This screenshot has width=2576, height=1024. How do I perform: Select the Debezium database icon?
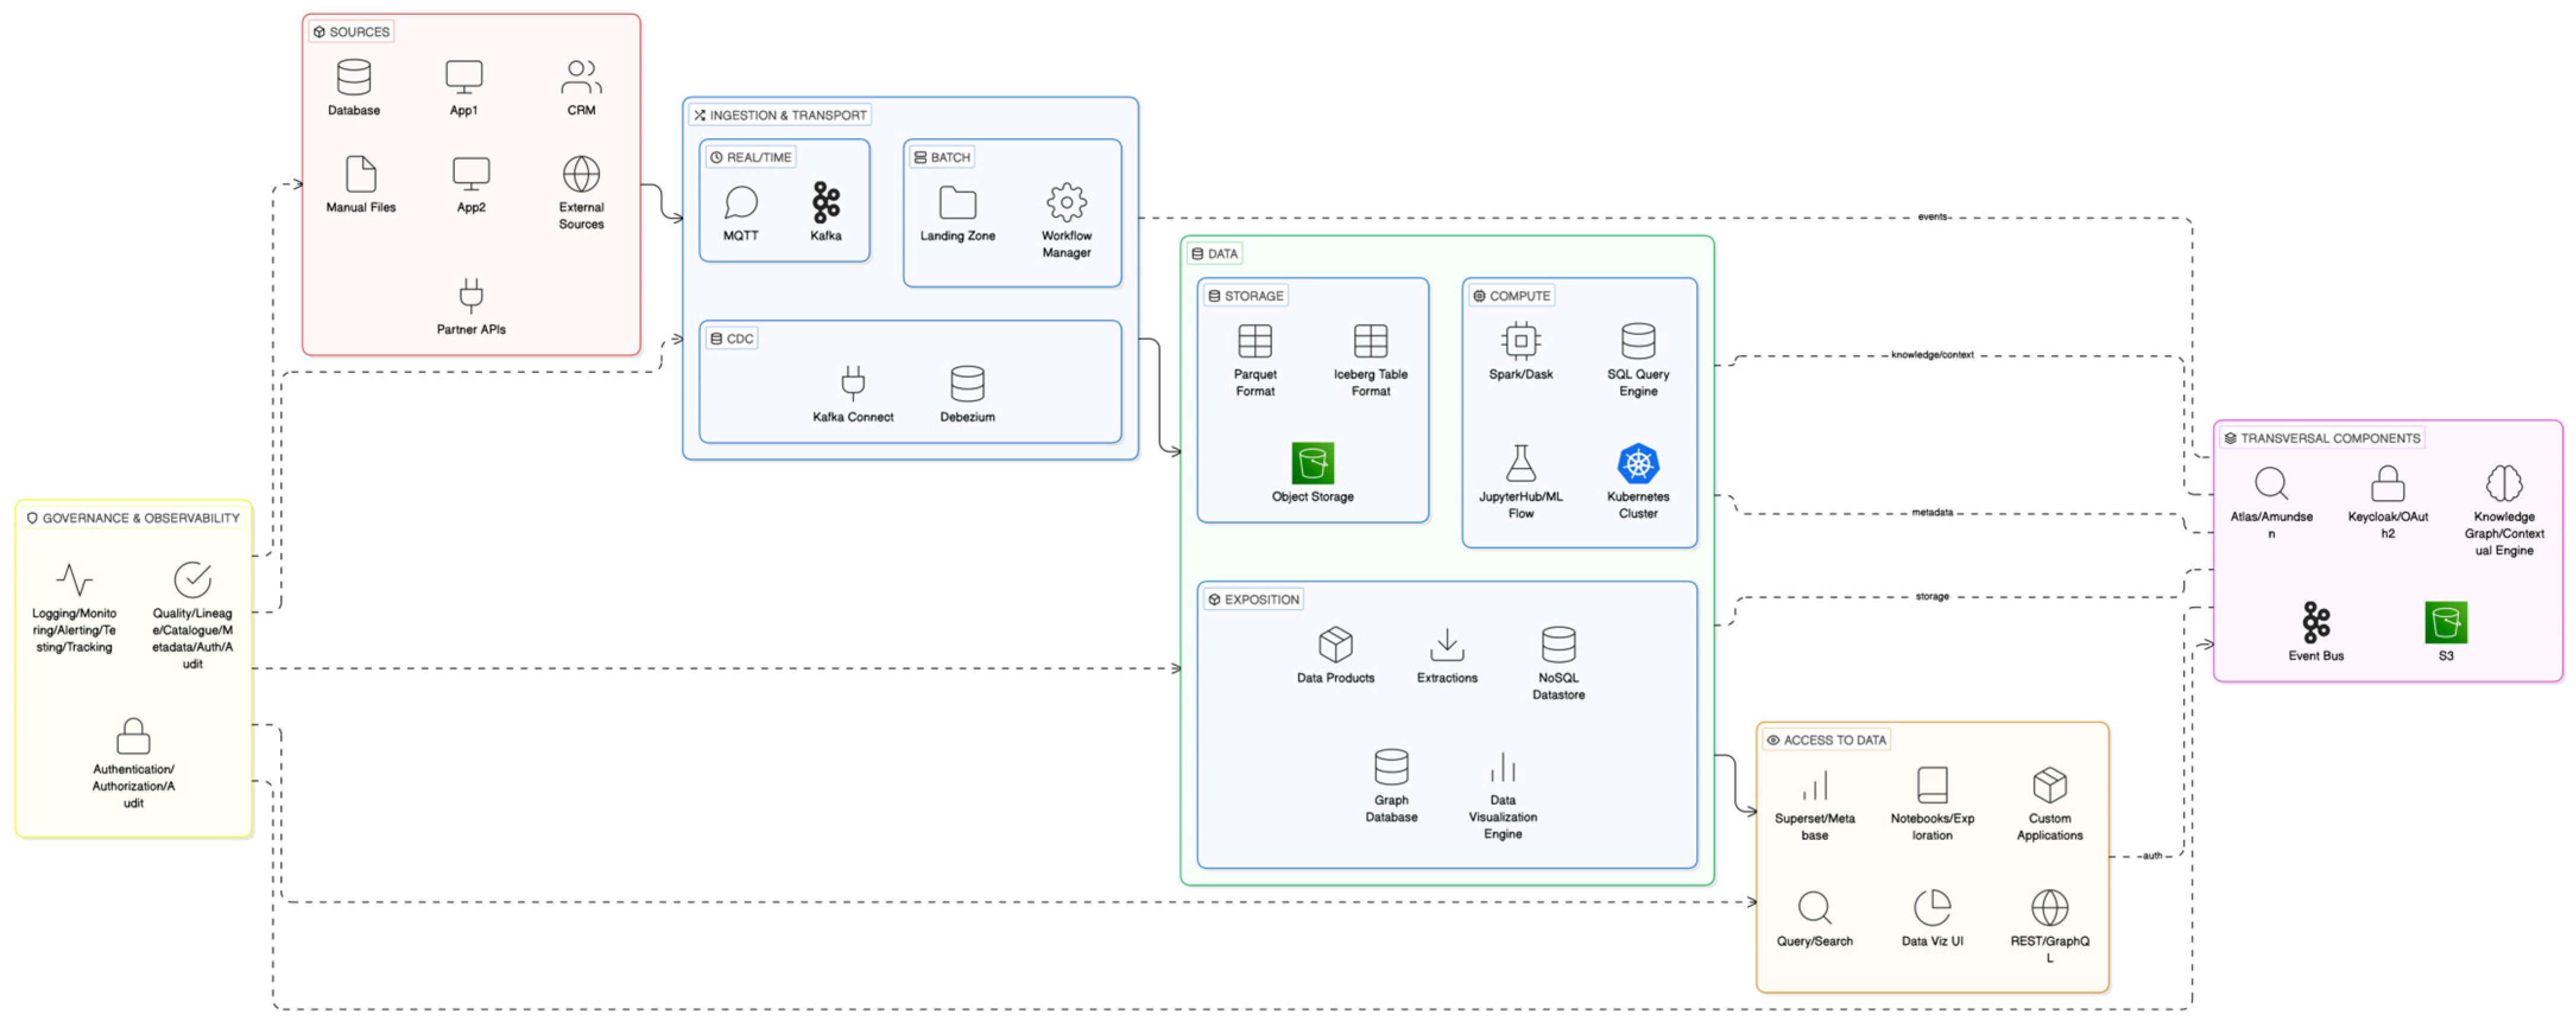967,384
